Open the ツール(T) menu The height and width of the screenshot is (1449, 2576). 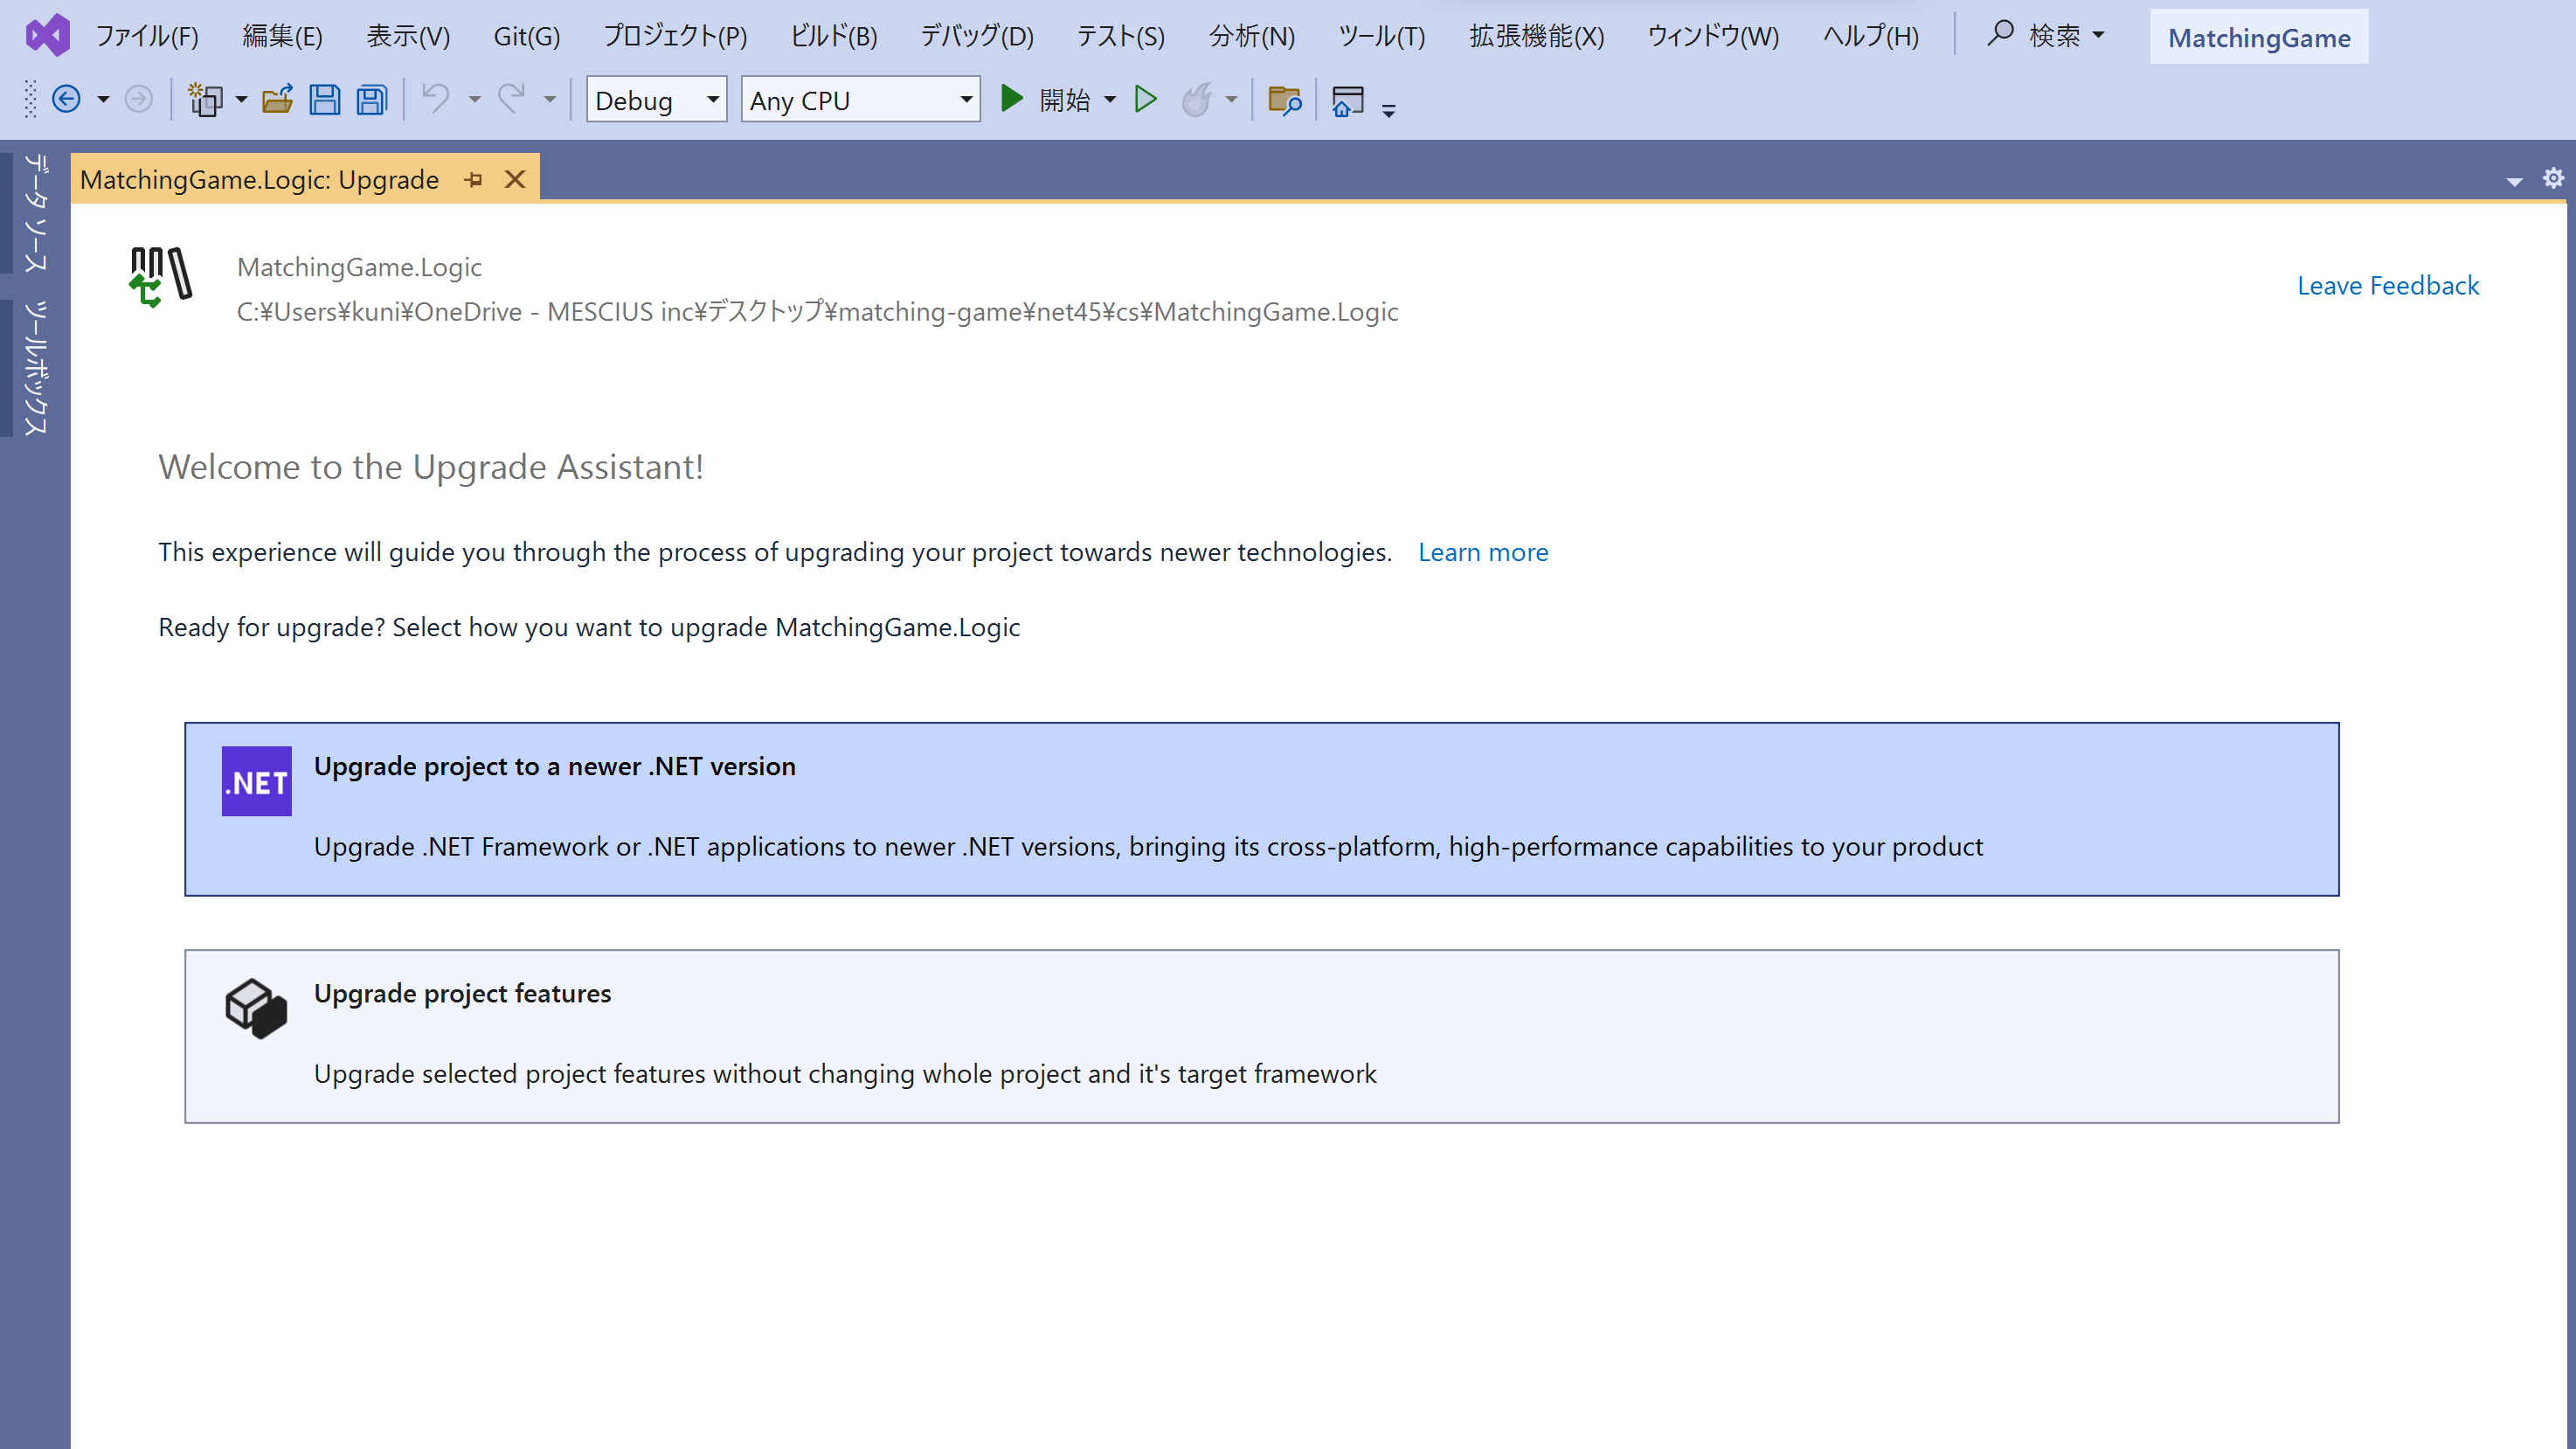(x=1382, y=36)
